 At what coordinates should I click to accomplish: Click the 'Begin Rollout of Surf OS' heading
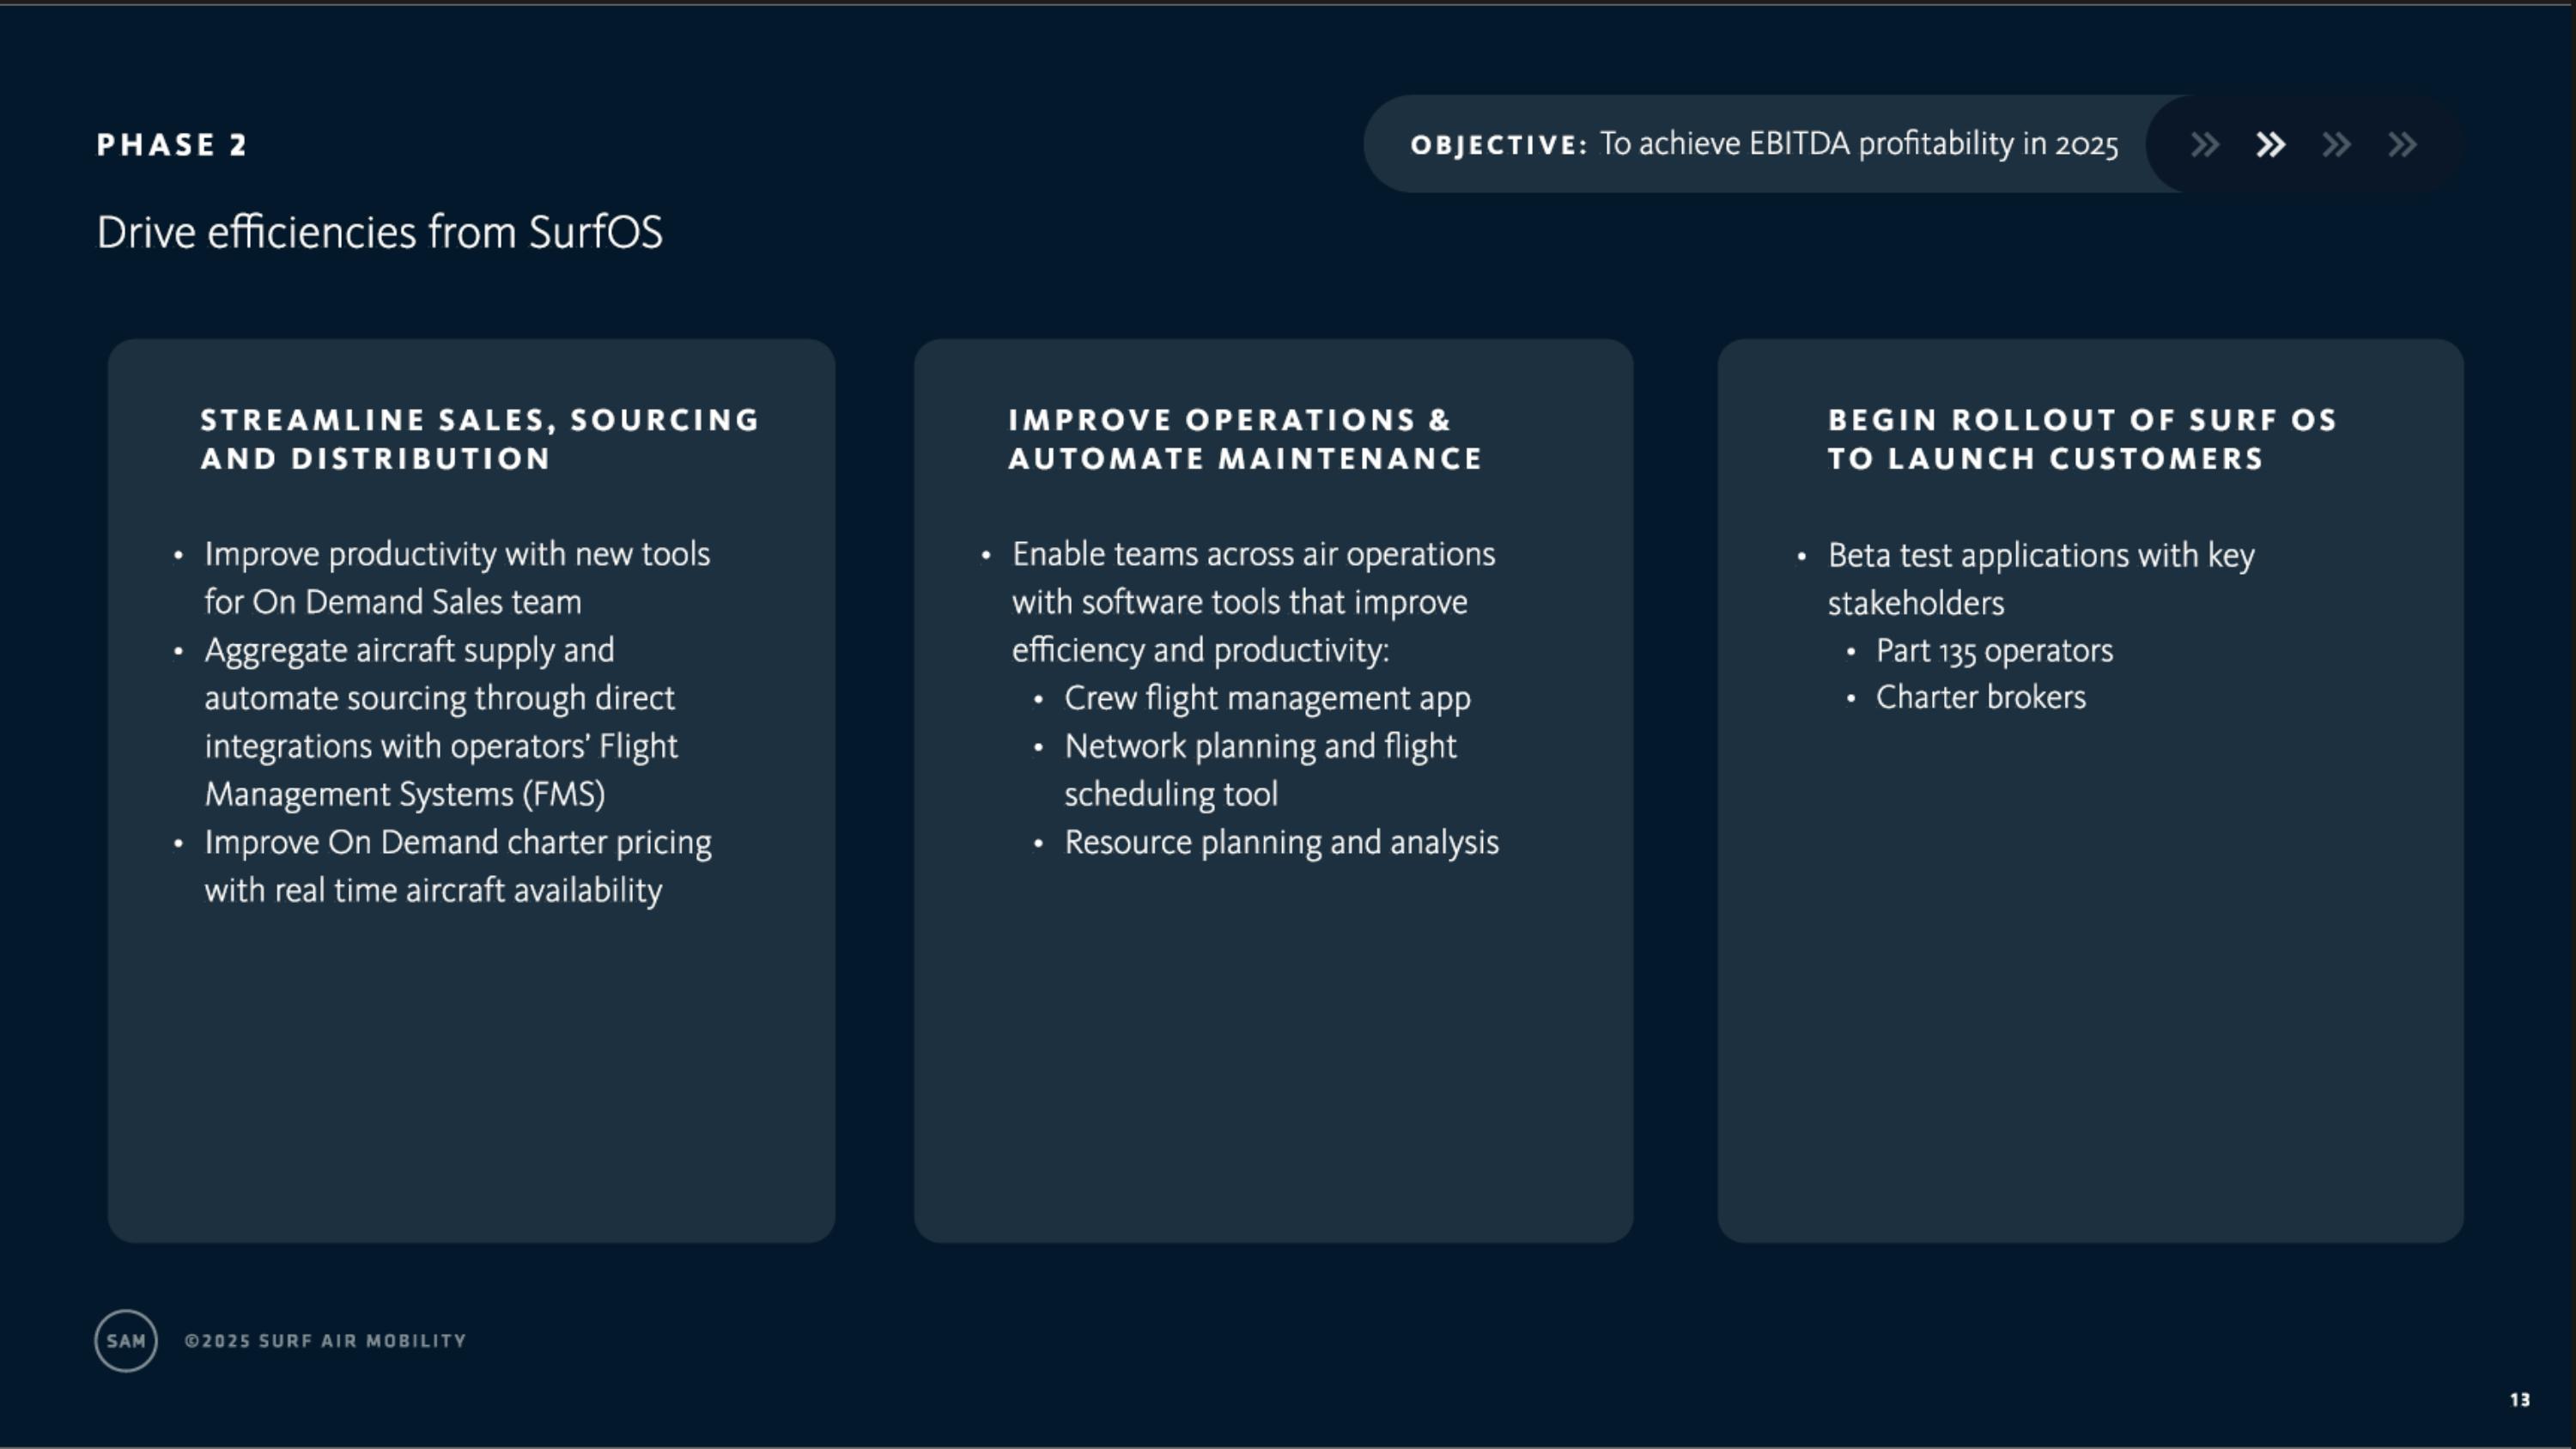pos(2082,439)
